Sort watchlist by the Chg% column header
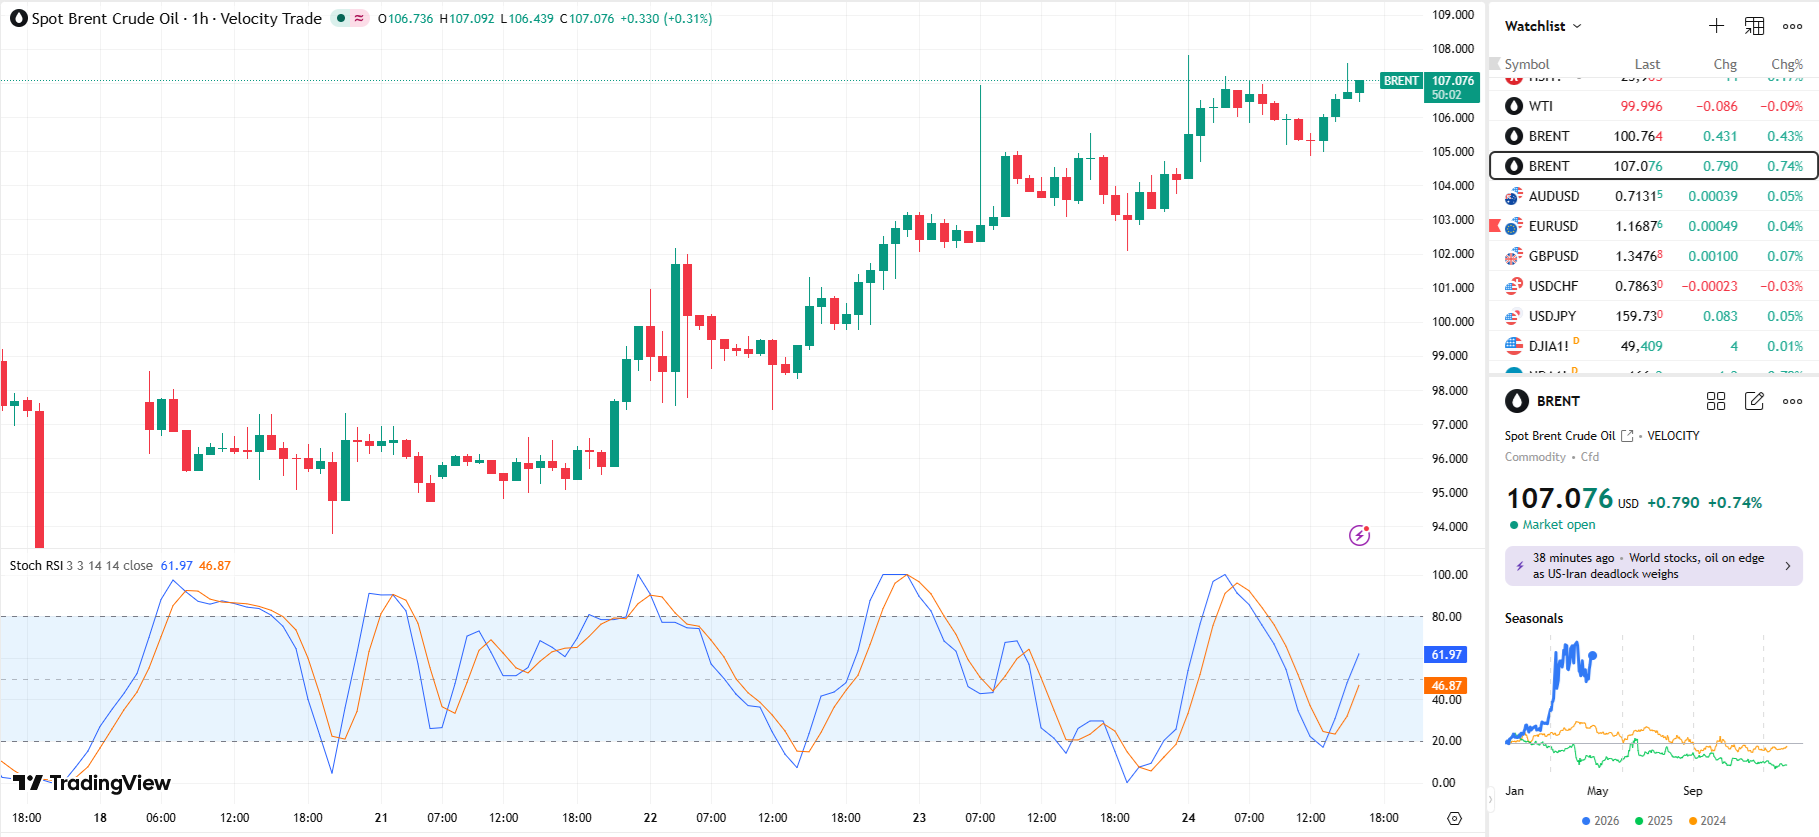 pos(1786,64)
